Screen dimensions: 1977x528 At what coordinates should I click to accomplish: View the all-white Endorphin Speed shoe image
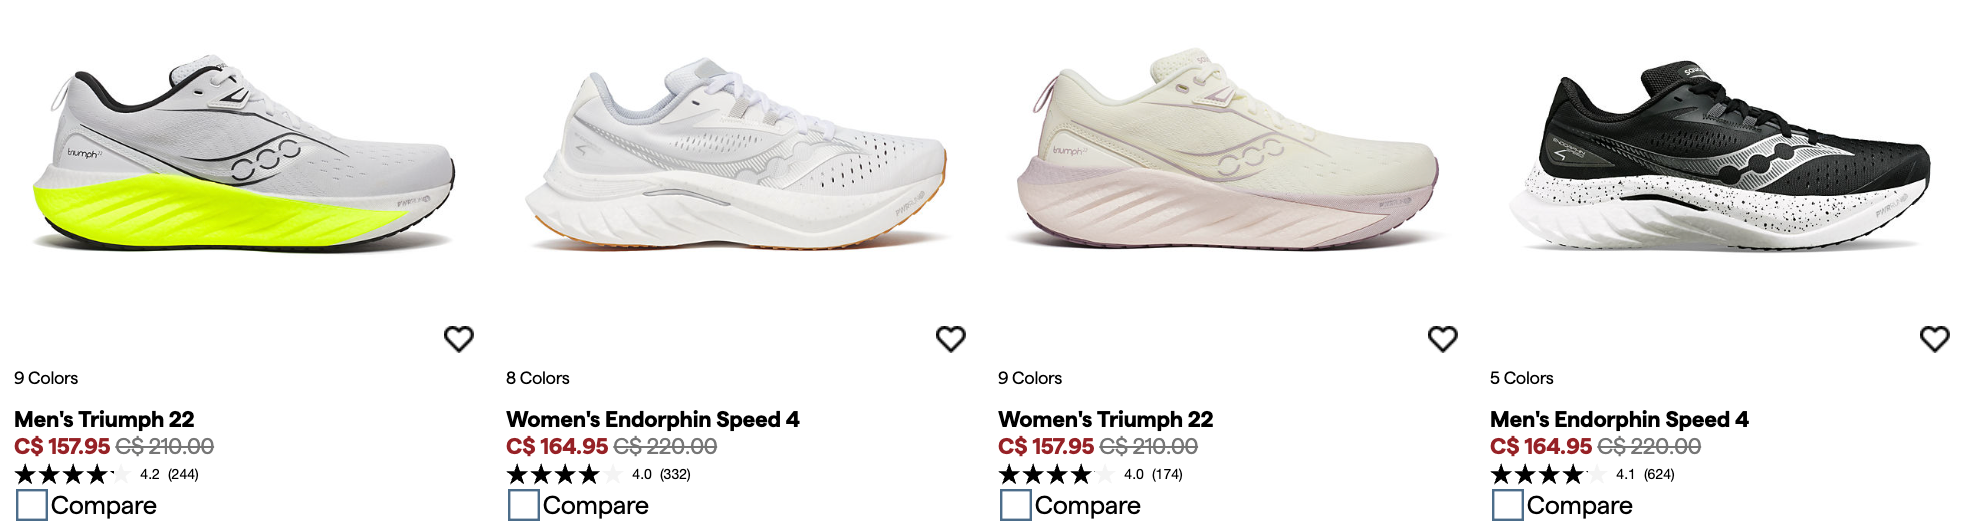click(736, 153)
